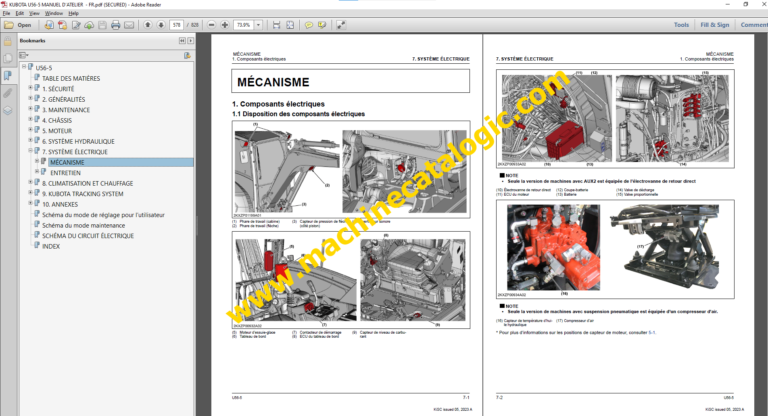The width and height of the screenshot is (768, 416).
Task: Zoom out with the minus button
Action: (212, 25)
